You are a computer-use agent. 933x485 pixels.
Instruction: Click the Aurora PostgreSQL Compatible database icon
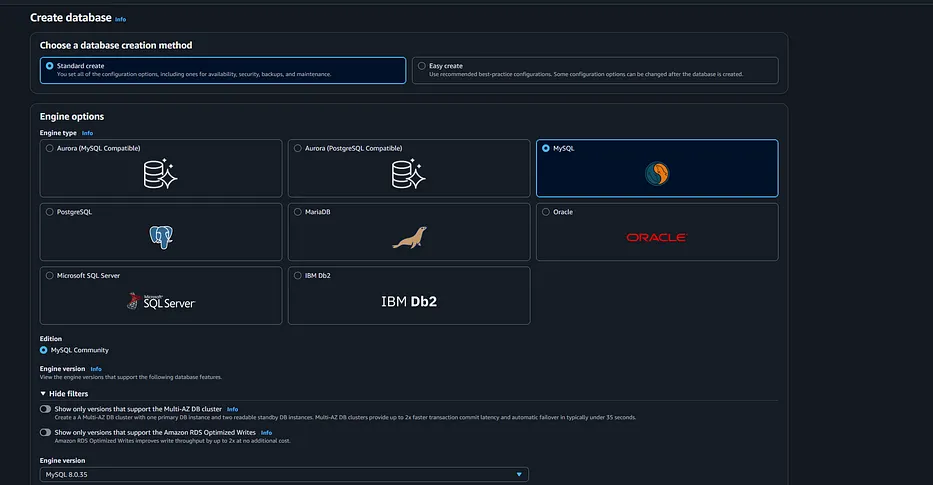point(408,174)
